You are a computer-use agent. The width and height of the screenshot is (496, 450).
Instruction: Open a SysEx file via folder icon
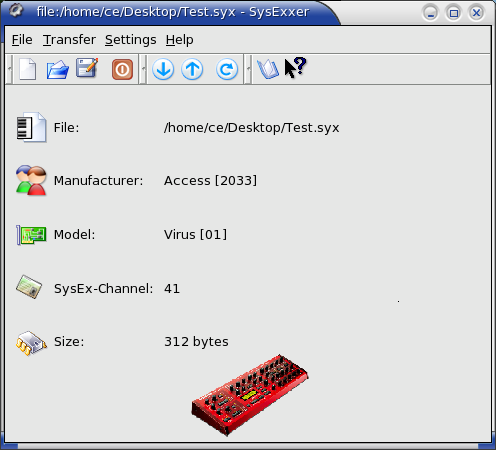click(58, 69)
